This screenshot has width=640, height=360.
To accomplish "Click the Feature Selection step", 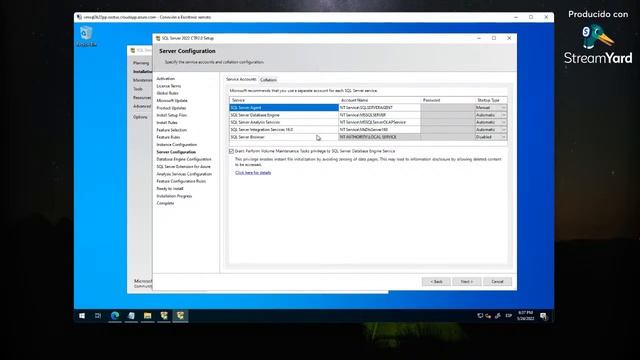I will point(172,130).
